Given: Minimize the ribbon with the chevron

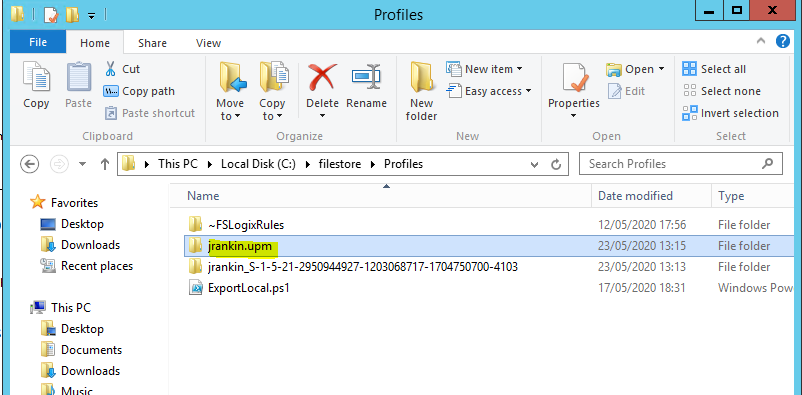Looking at the screenshot, I should point(761,41).
